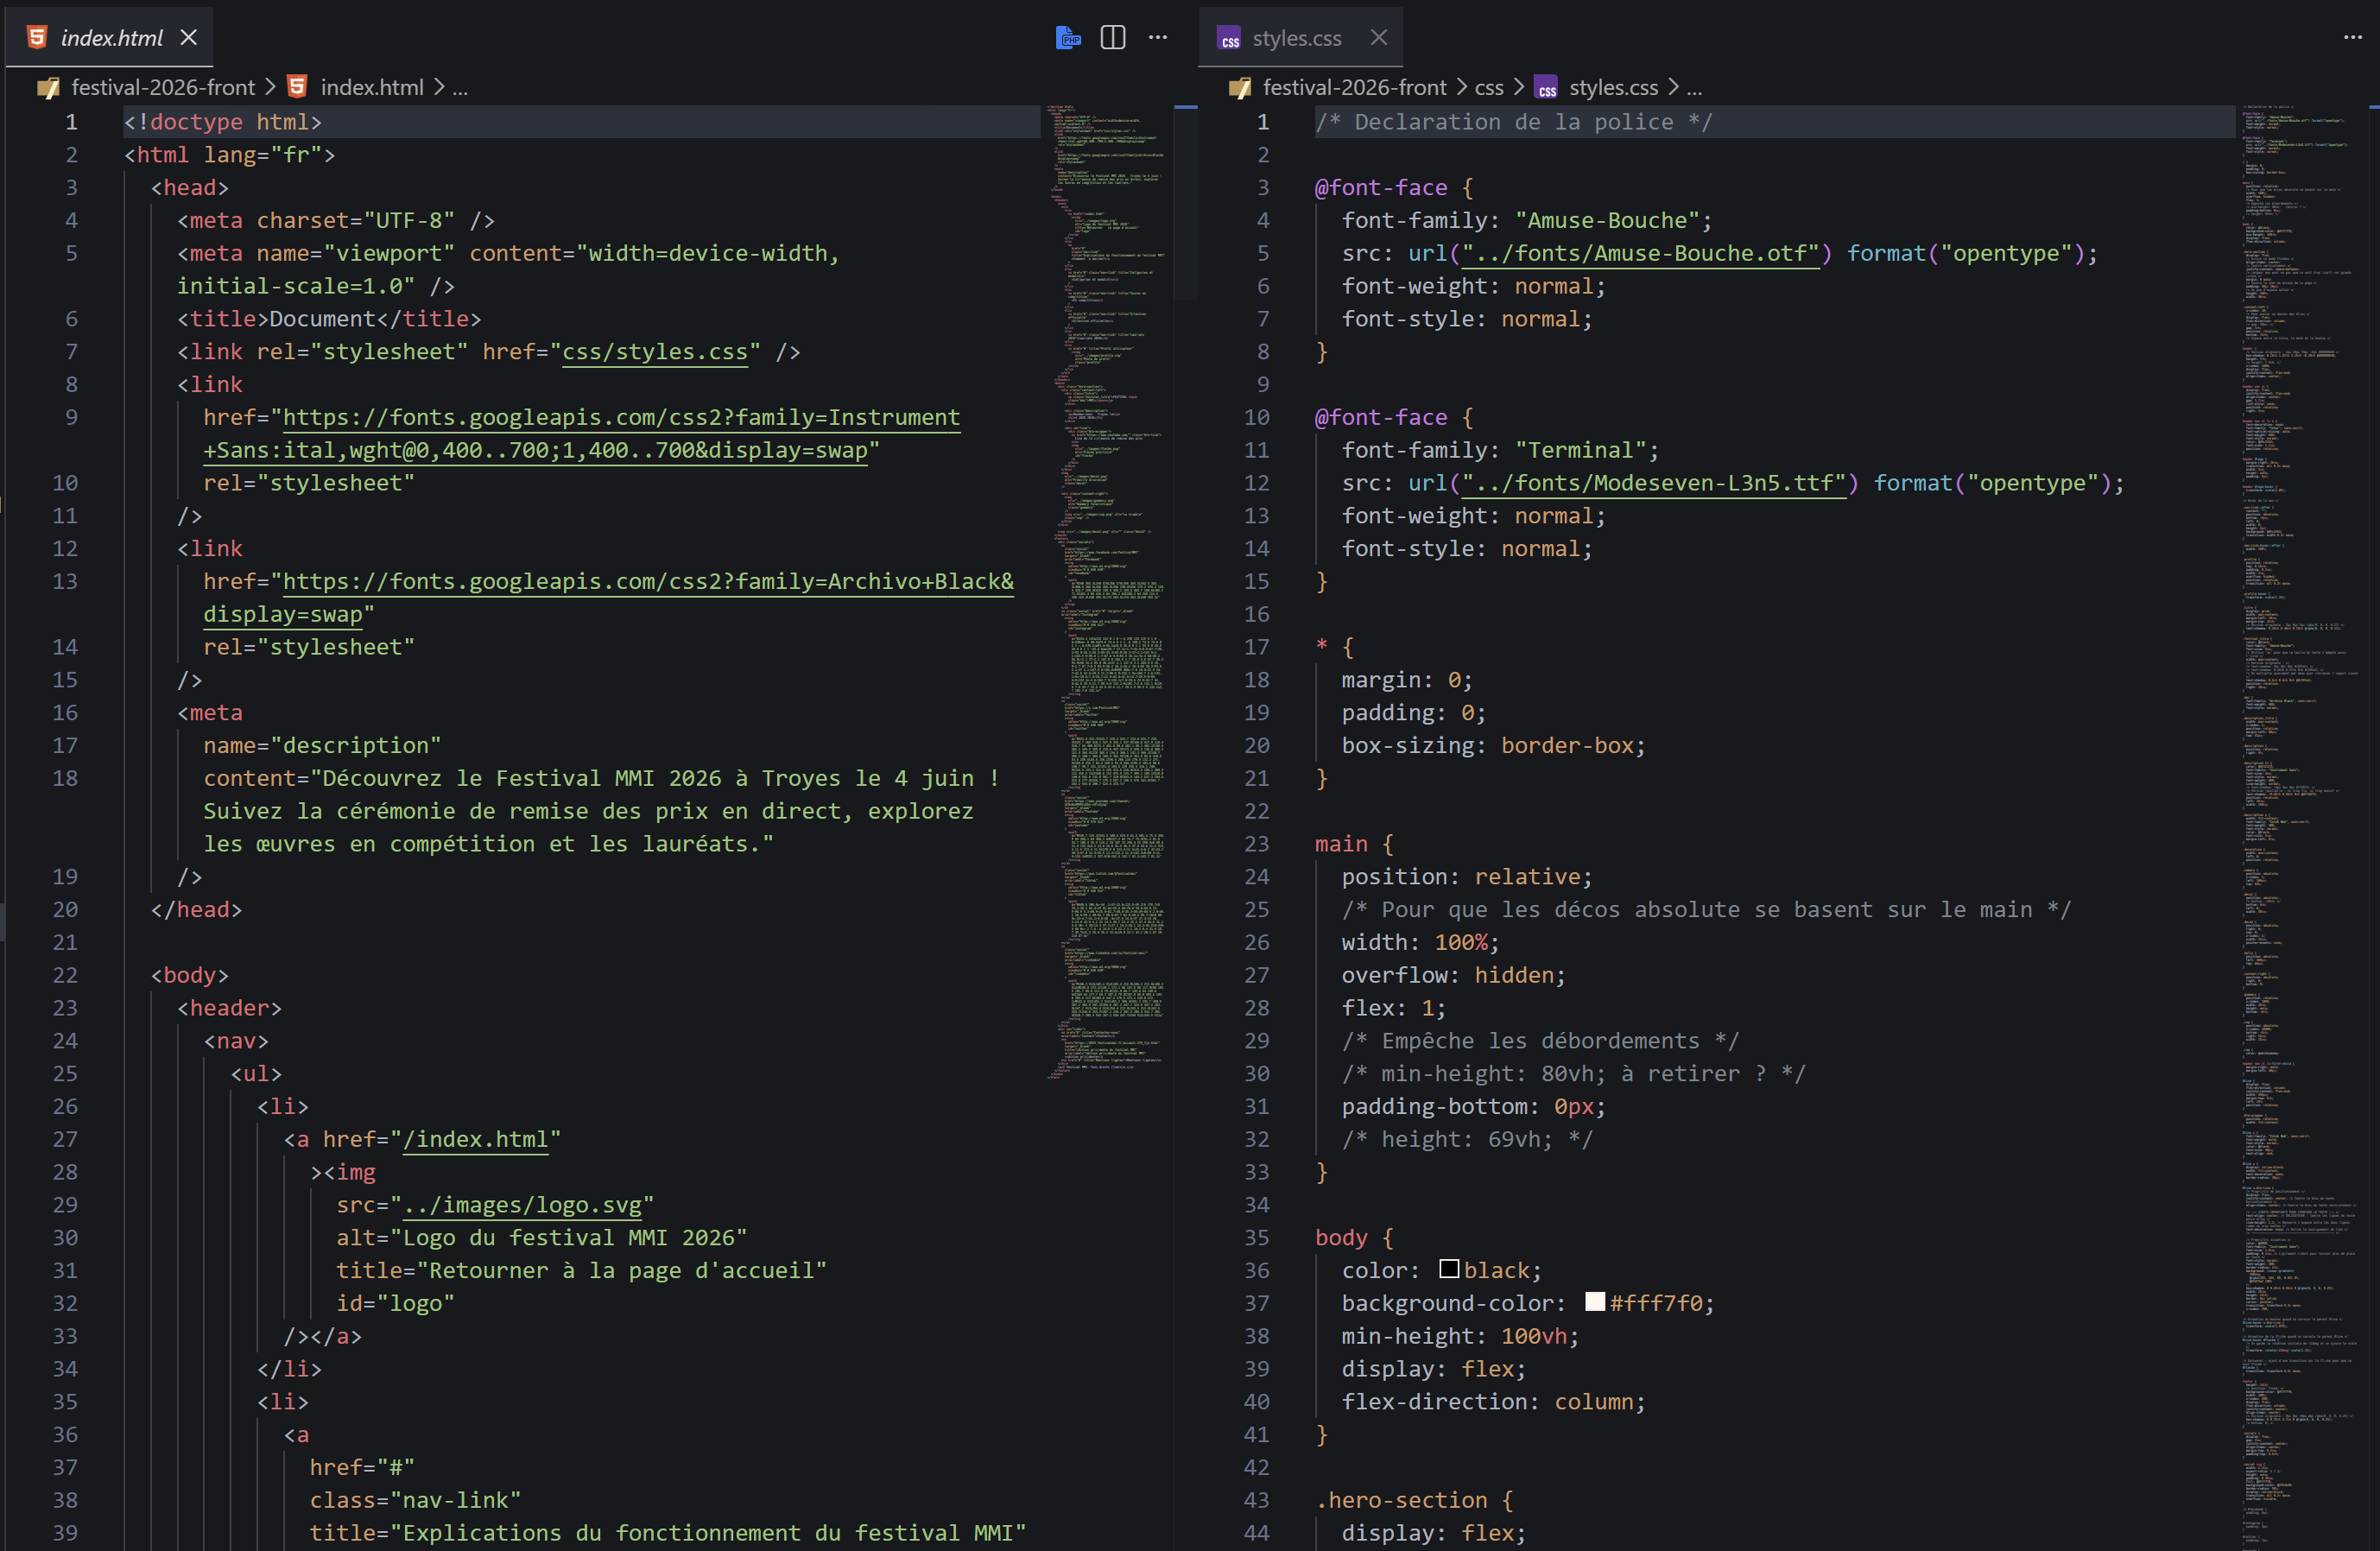Switch to the index.html tab

111,38
